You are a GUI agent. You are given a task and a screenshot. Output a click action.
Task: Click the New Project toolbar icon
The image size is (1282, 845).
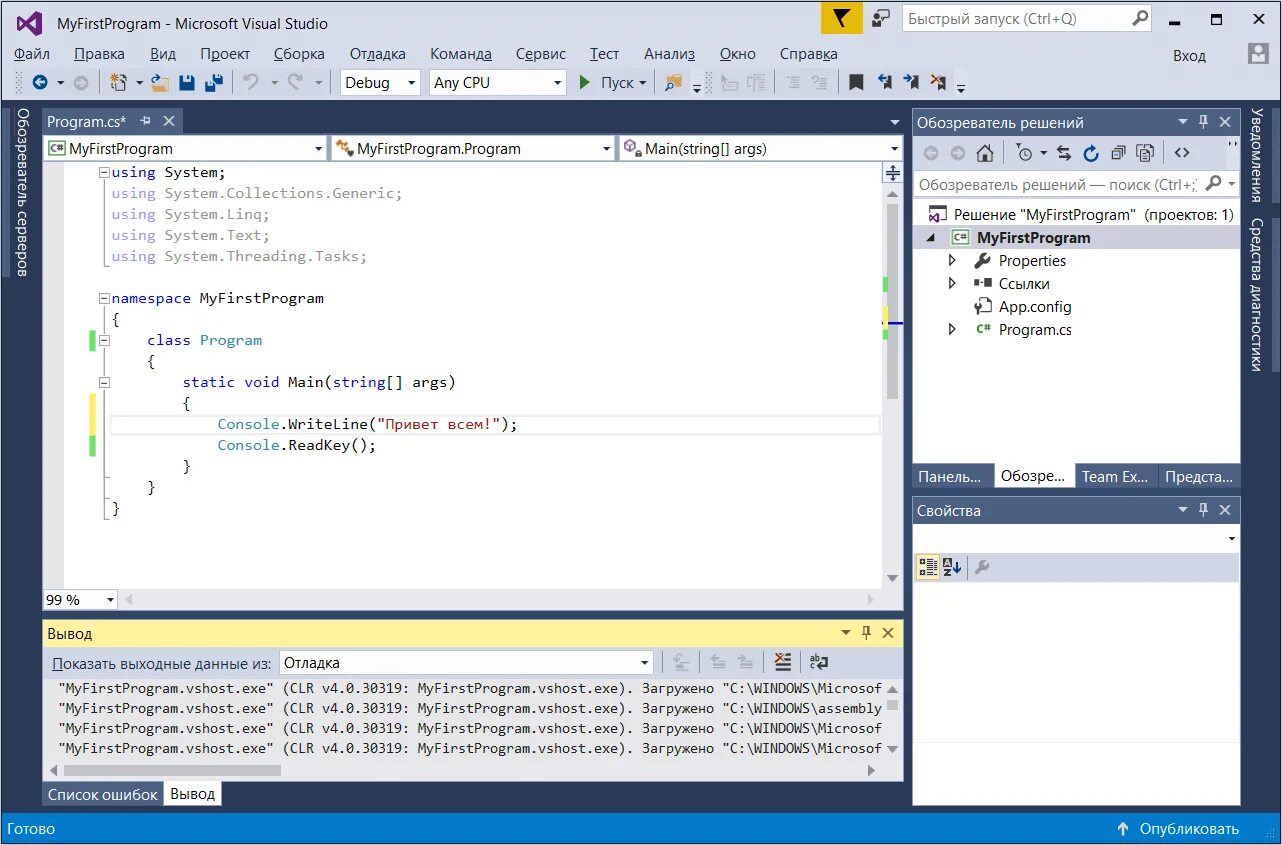pos(119,83)
